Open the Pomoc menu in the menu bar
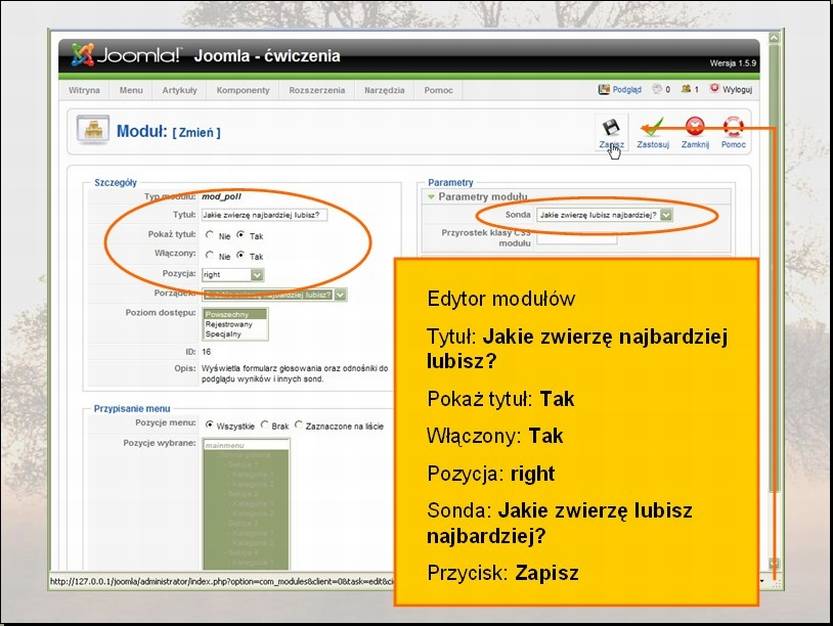This screenshot has height=626, width=833. pyautogui.click(x=438, y=90)
